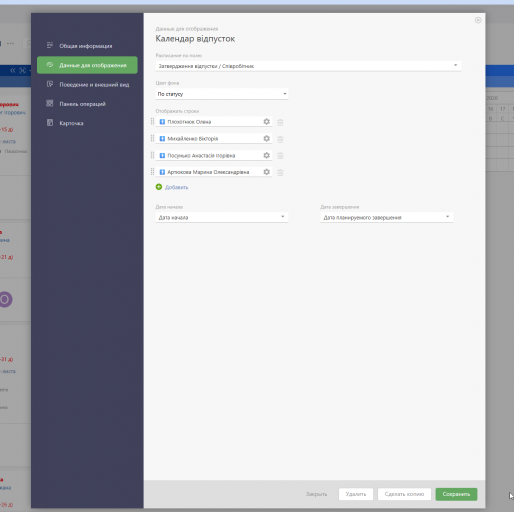This screenshot has width=514, height=512.
Task: Click the Плохотнюк Олена row field
Action: pyautogui.click(x=214, y=122)
